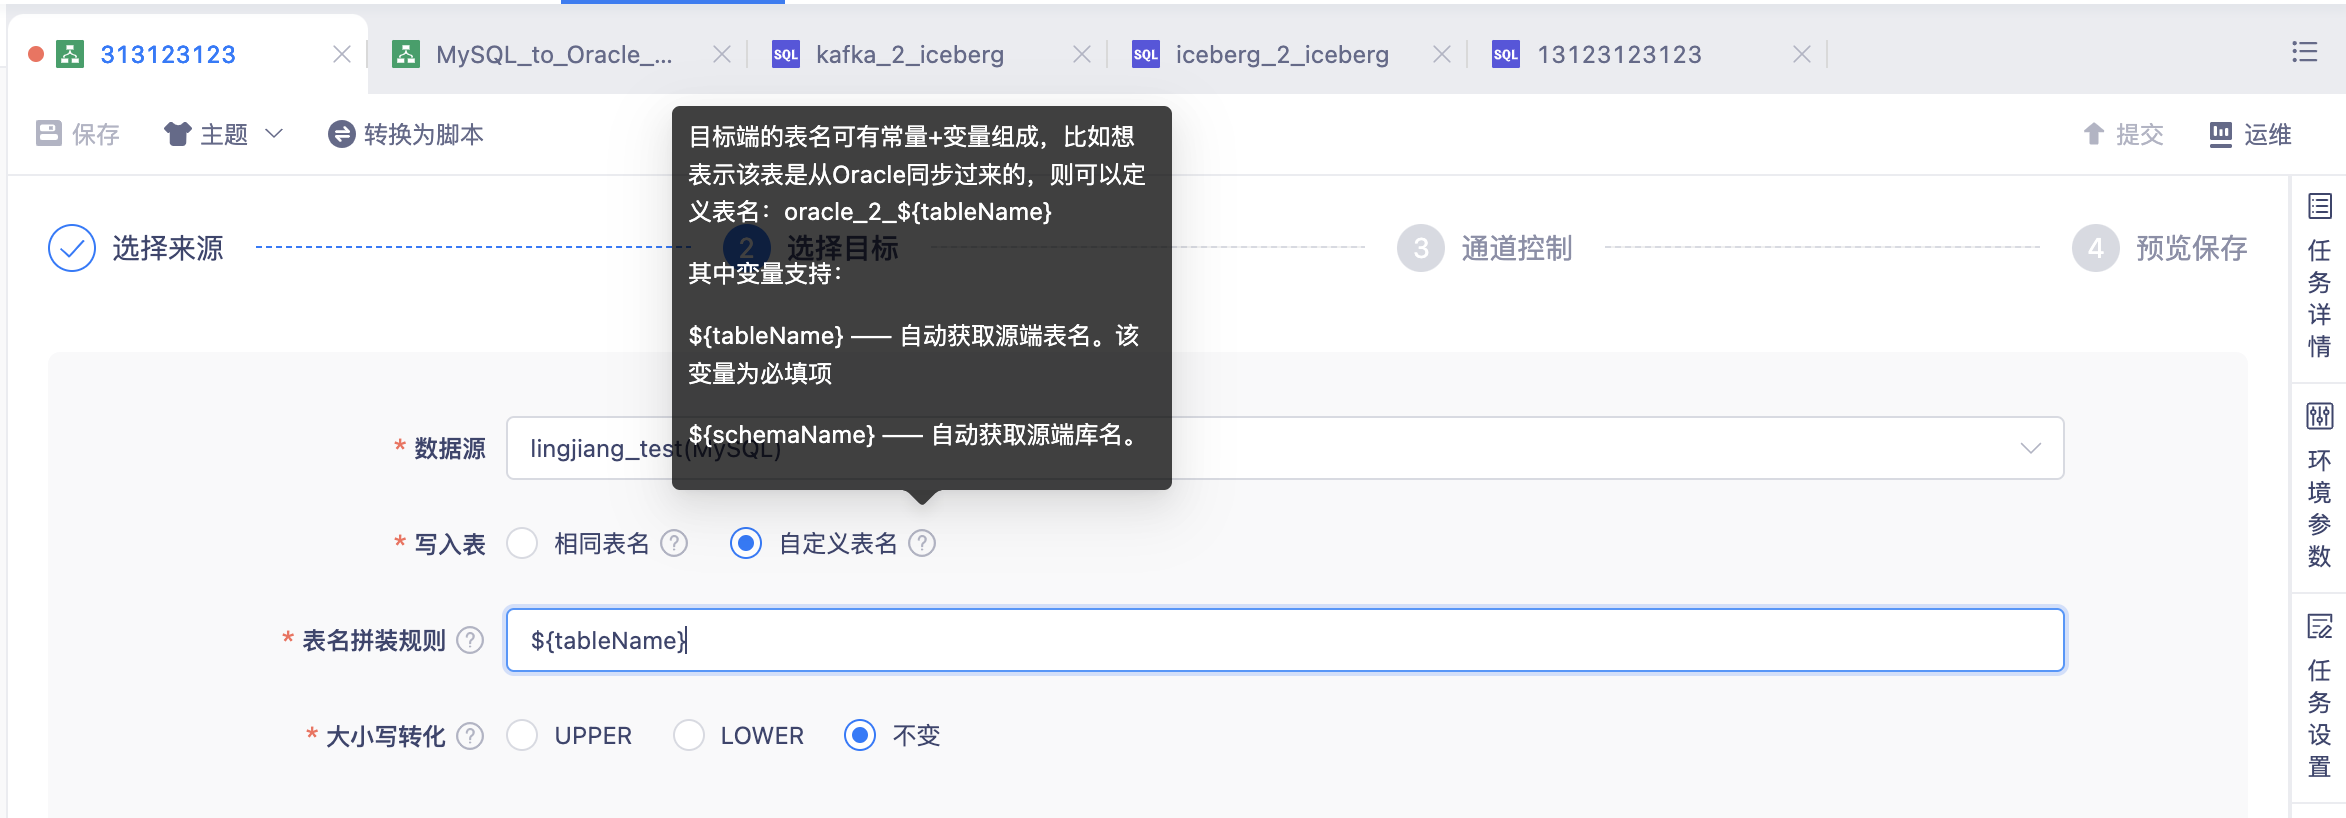Screen dimensions: 2346x818
Task: Click the help icon beside 自定义表名
Action: pos(922,543)
